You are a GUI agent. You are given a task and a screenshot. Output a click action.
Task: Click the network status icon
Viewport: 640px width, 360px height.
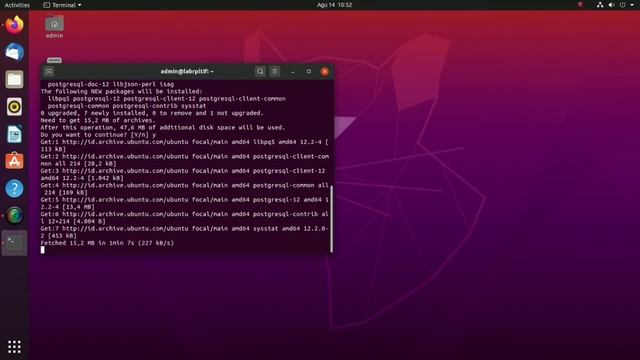pos(600,5)
